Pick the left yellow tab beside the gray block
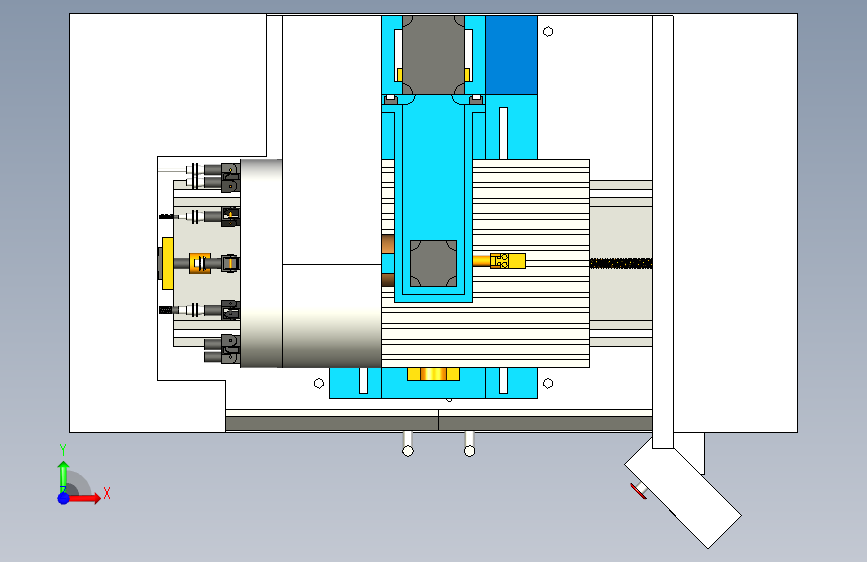867x562 pixels. point(399,75)
